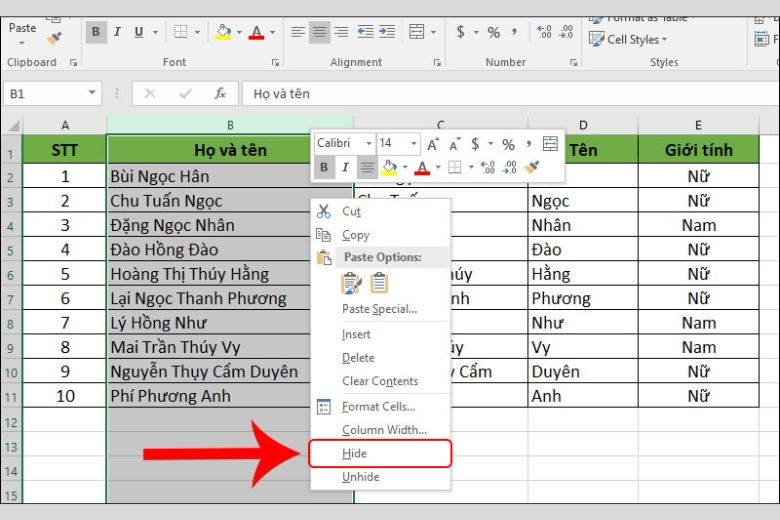
Task: Toggle Center alignment in the ribbon
Action: coord(319,32)
